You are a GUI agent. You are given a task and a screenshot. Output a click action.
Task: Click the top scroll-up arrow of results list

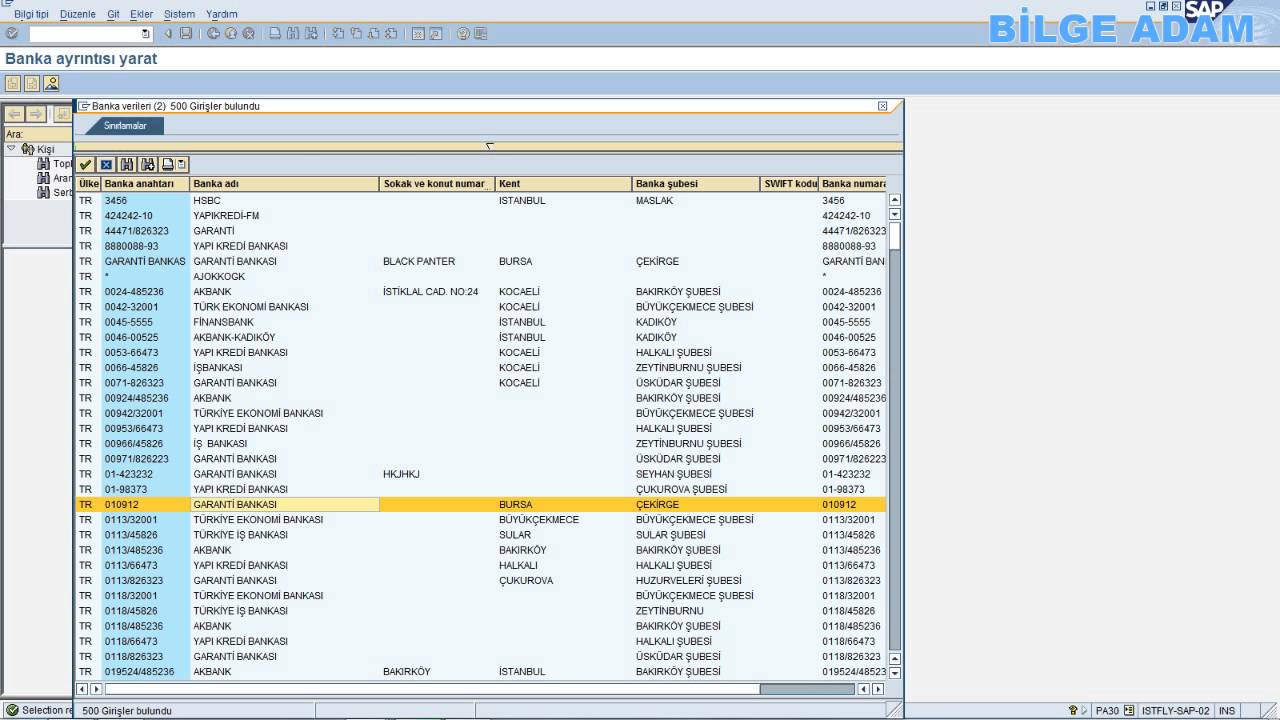coord(895,200)
